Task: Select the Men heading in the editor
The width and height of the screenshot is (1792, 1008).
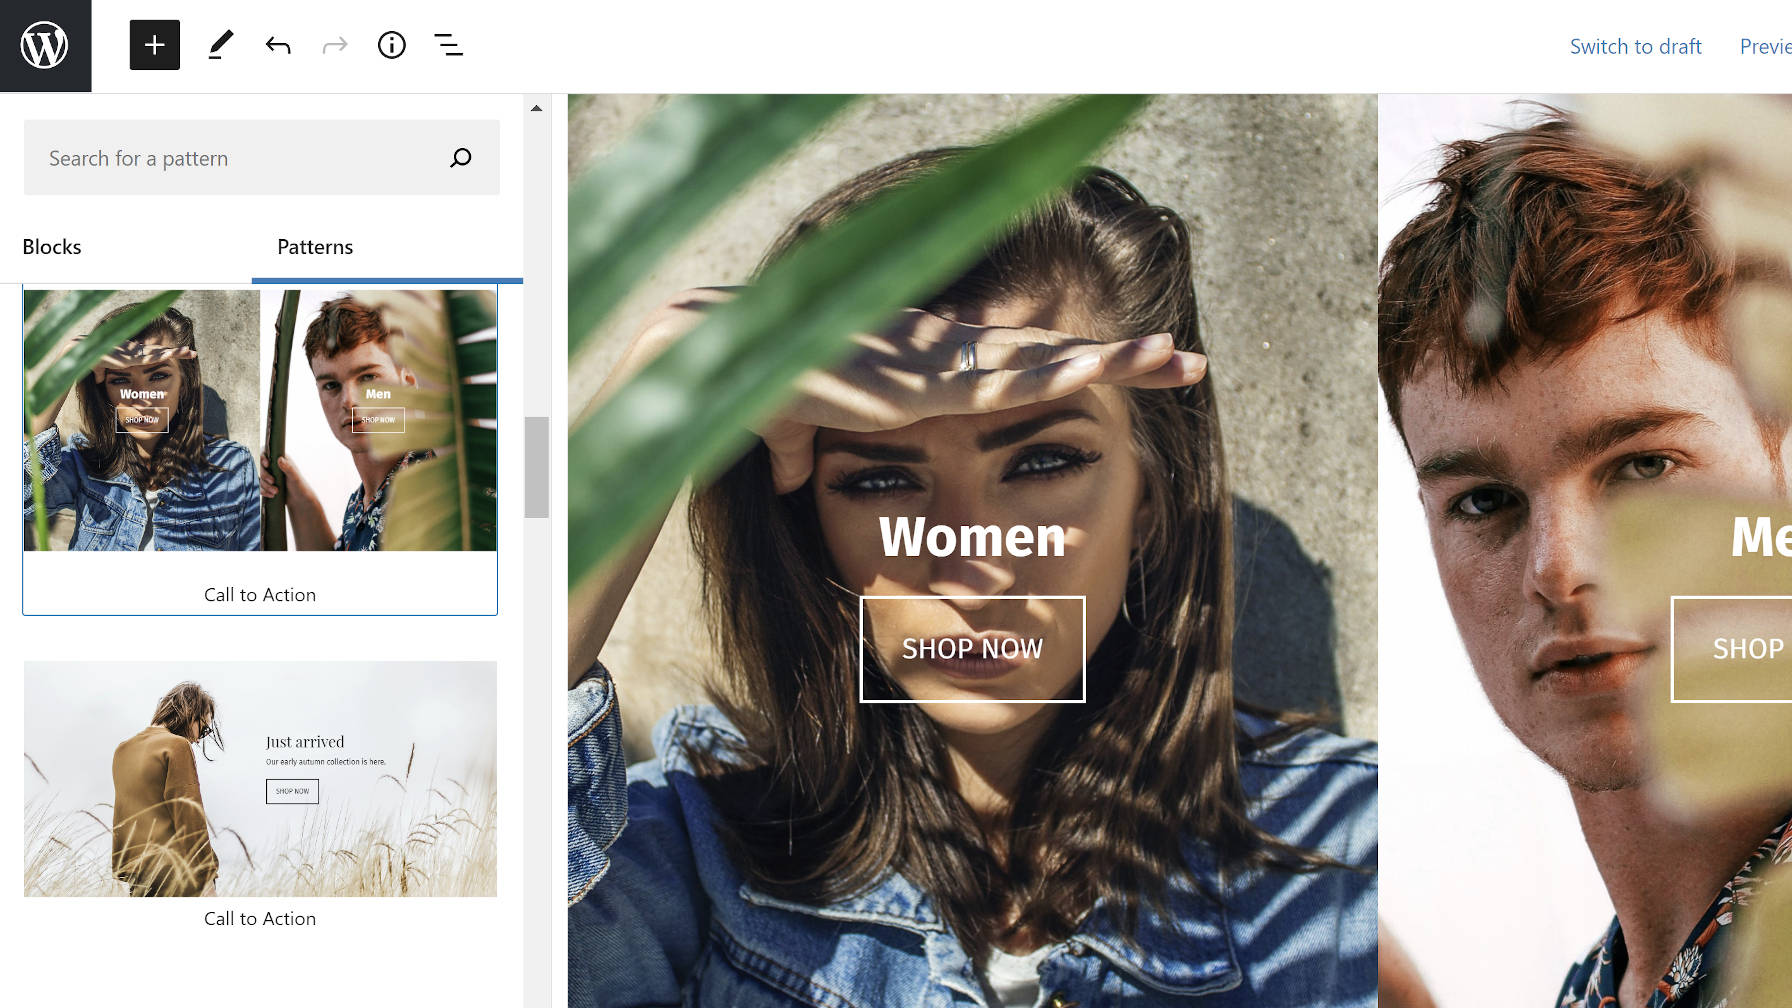Action: coord(1762,537)
